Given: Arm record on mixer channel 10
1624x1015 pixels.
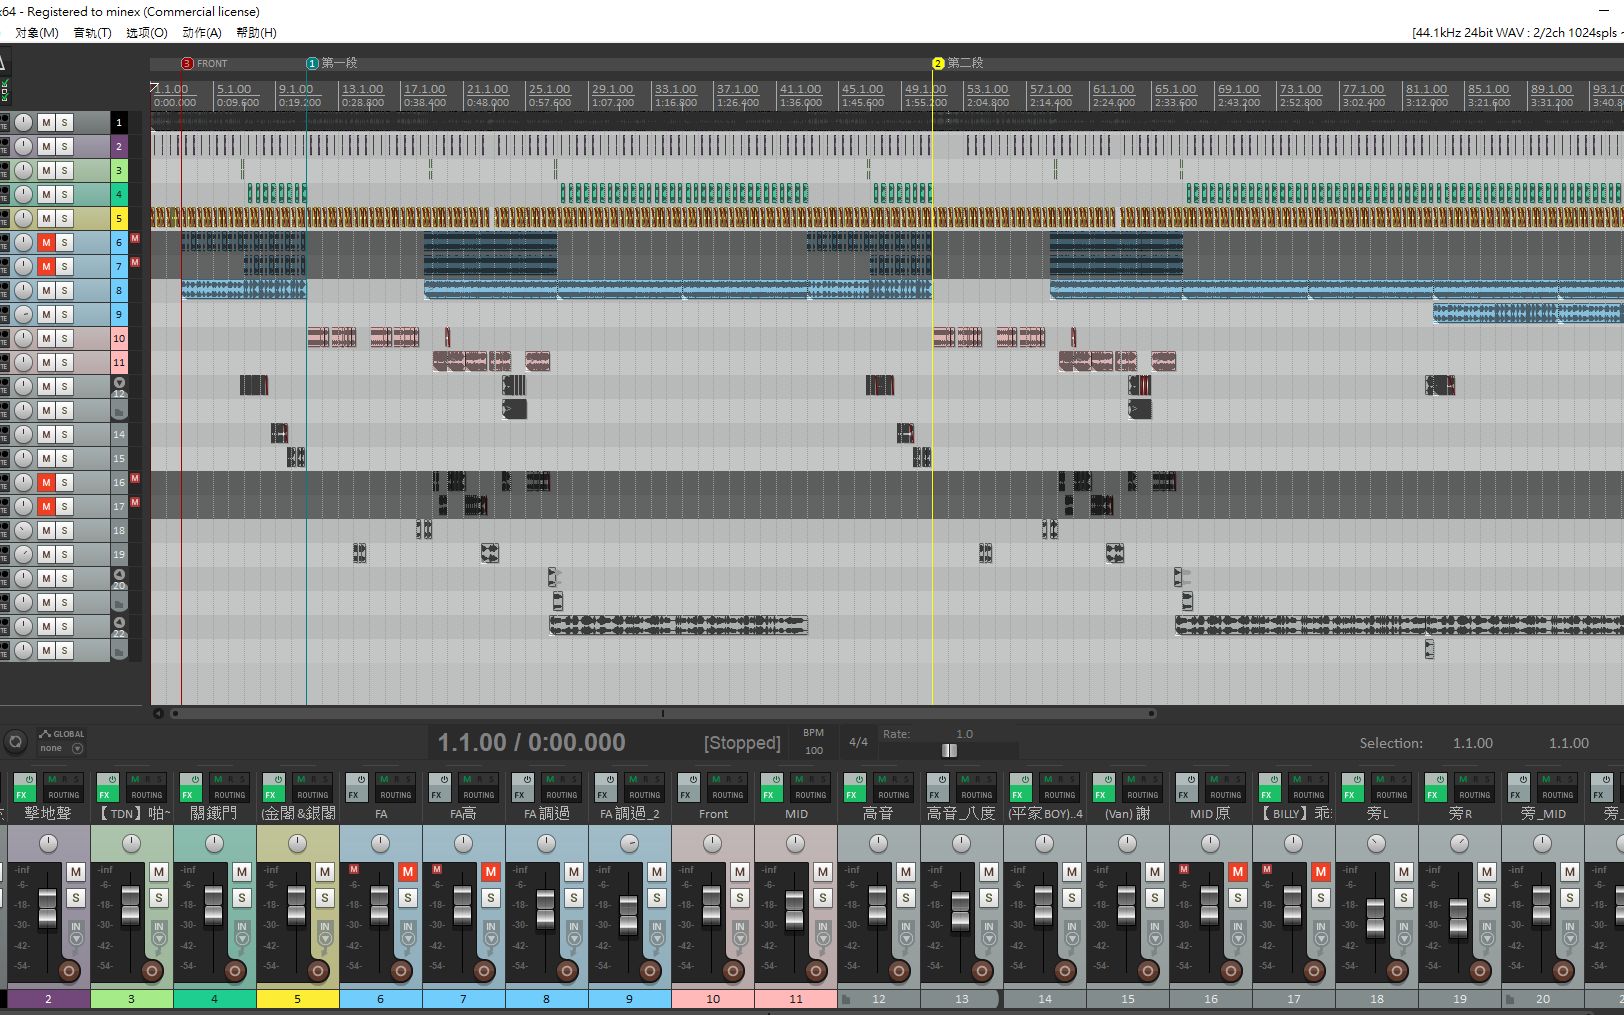Looking at the screenshot, I should click(733, 970).
